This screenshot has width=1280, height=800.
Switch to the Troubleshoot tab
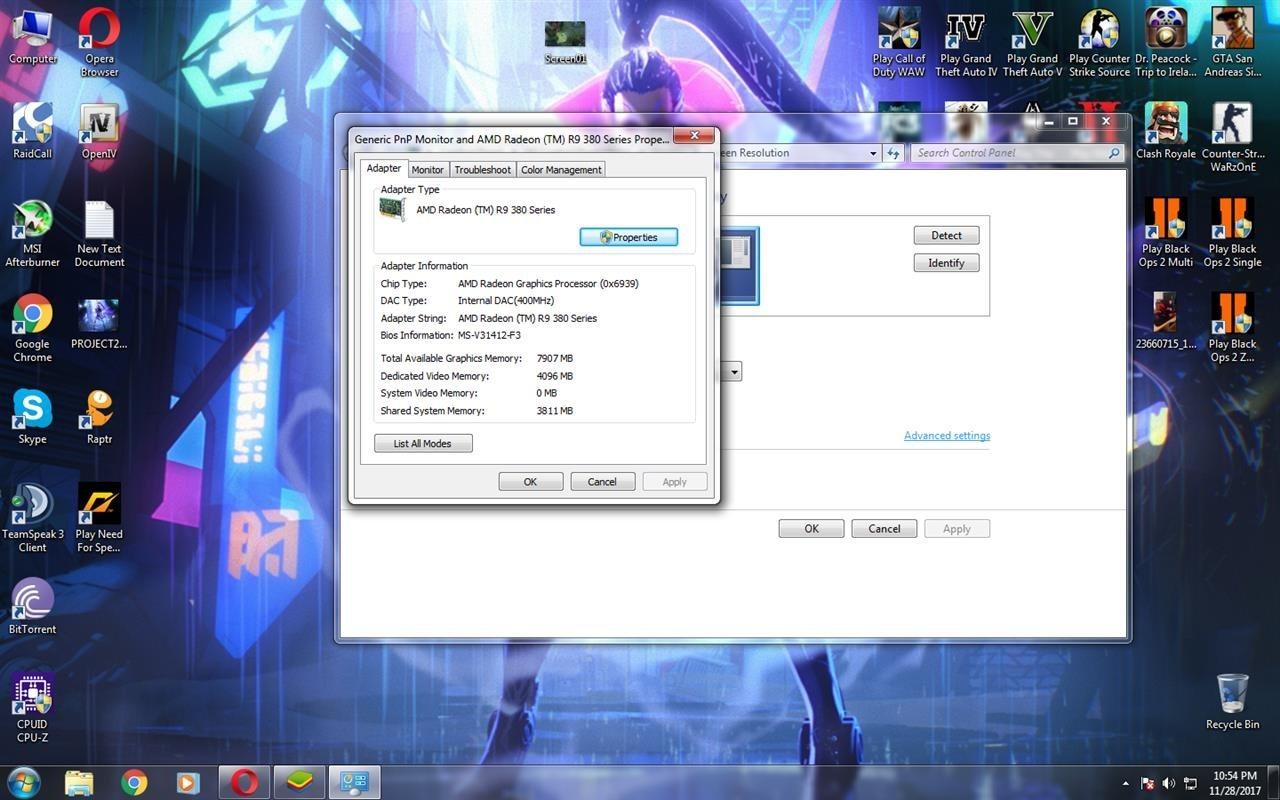pos(482,170)
